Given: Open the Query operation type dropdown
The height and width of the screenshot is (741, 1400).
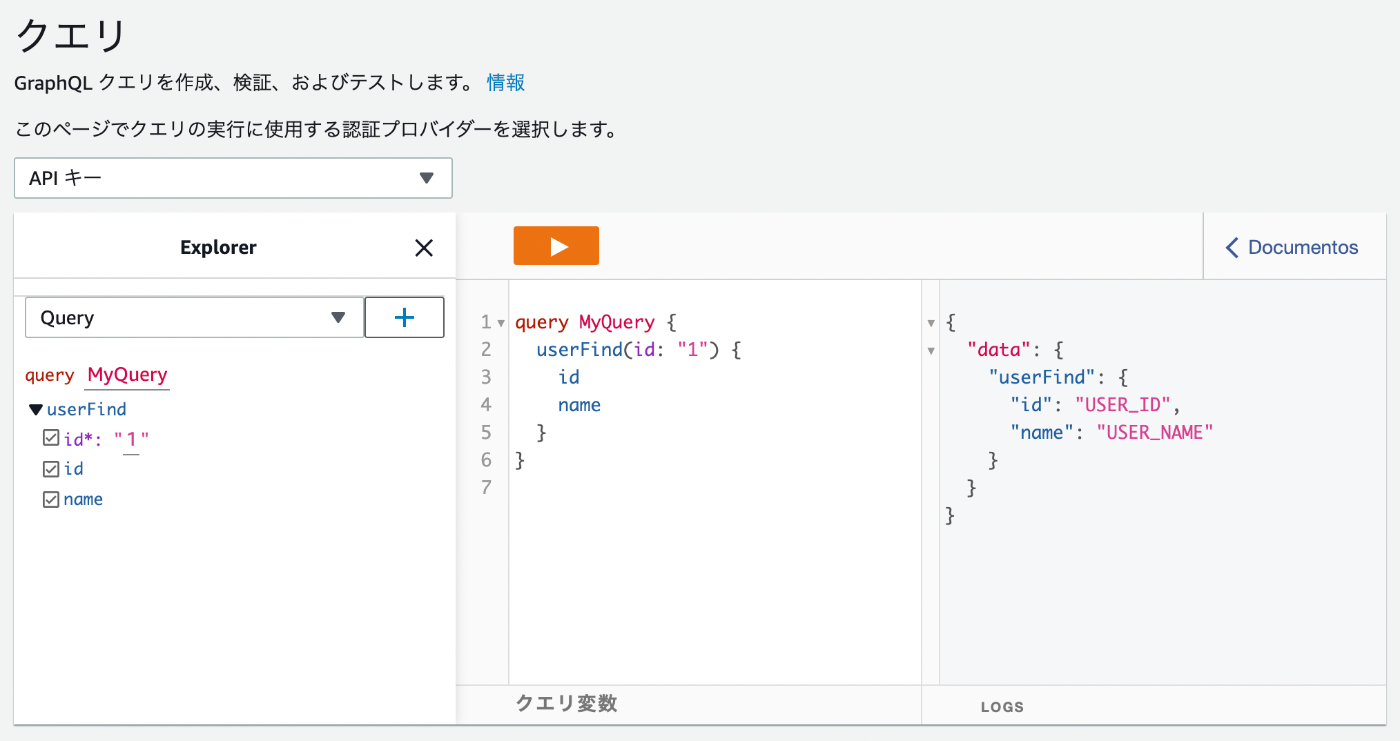Looking at the screenshot, I should tap(194, 318).
